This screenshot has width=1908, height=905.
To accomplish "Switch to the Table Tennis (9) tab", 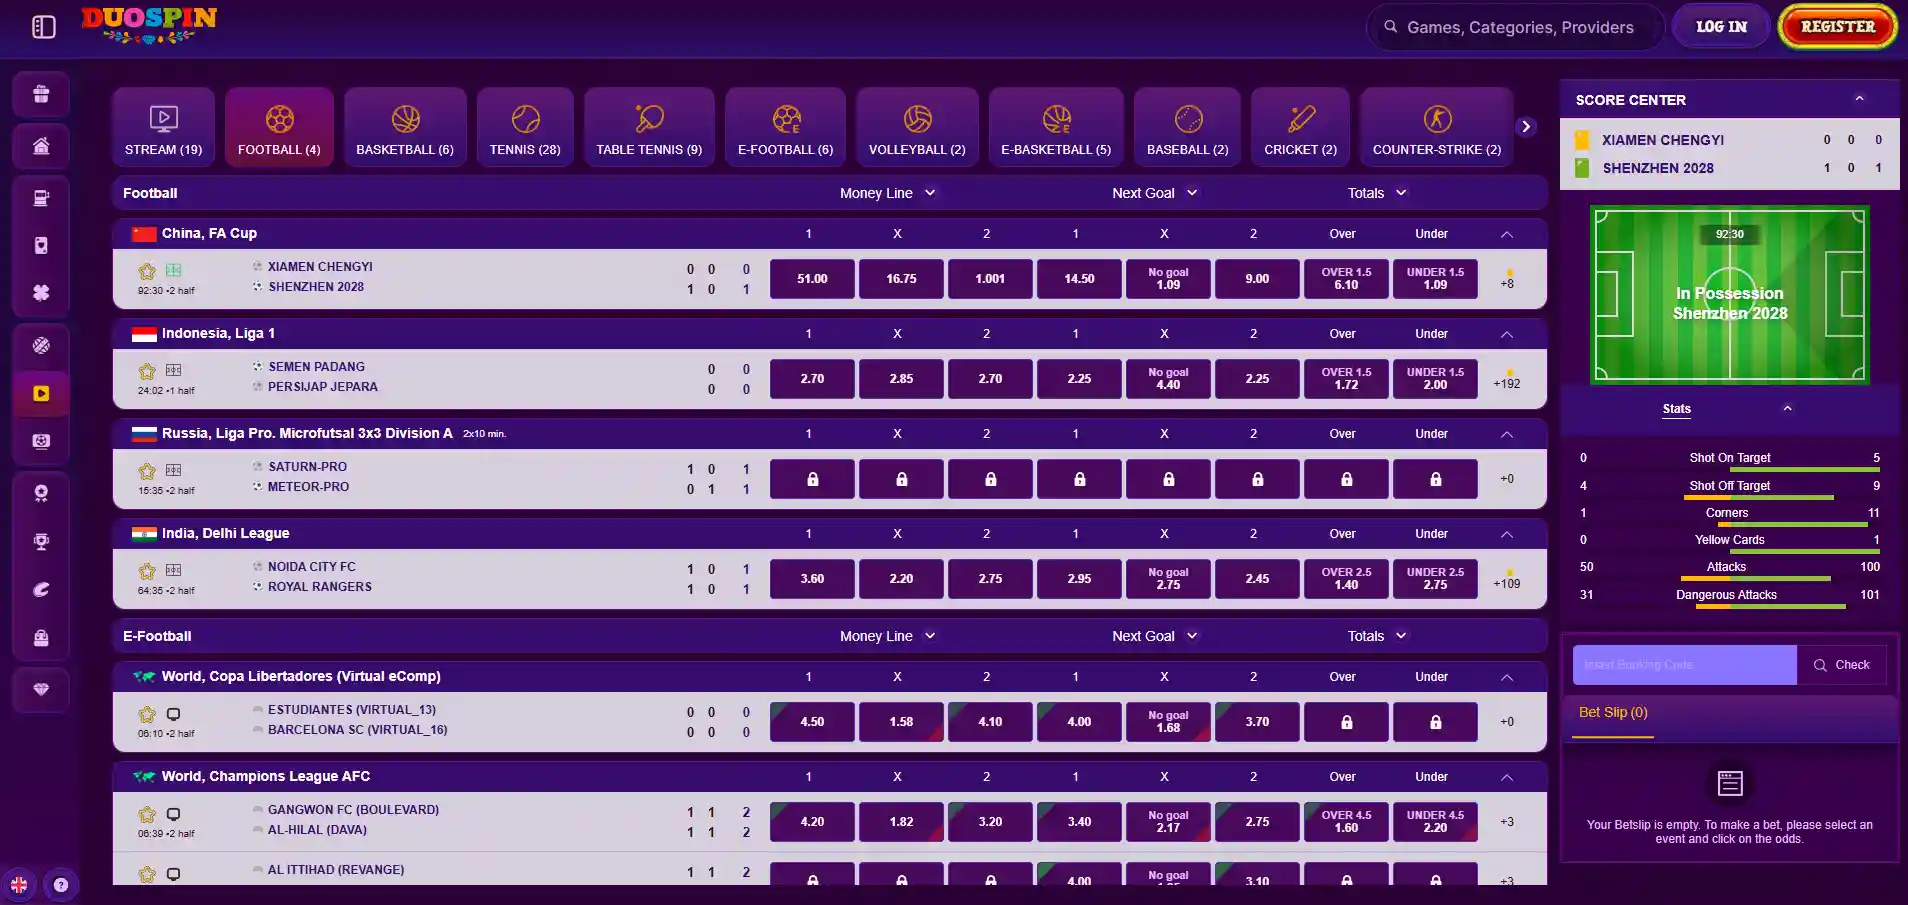I will (649, 127).
